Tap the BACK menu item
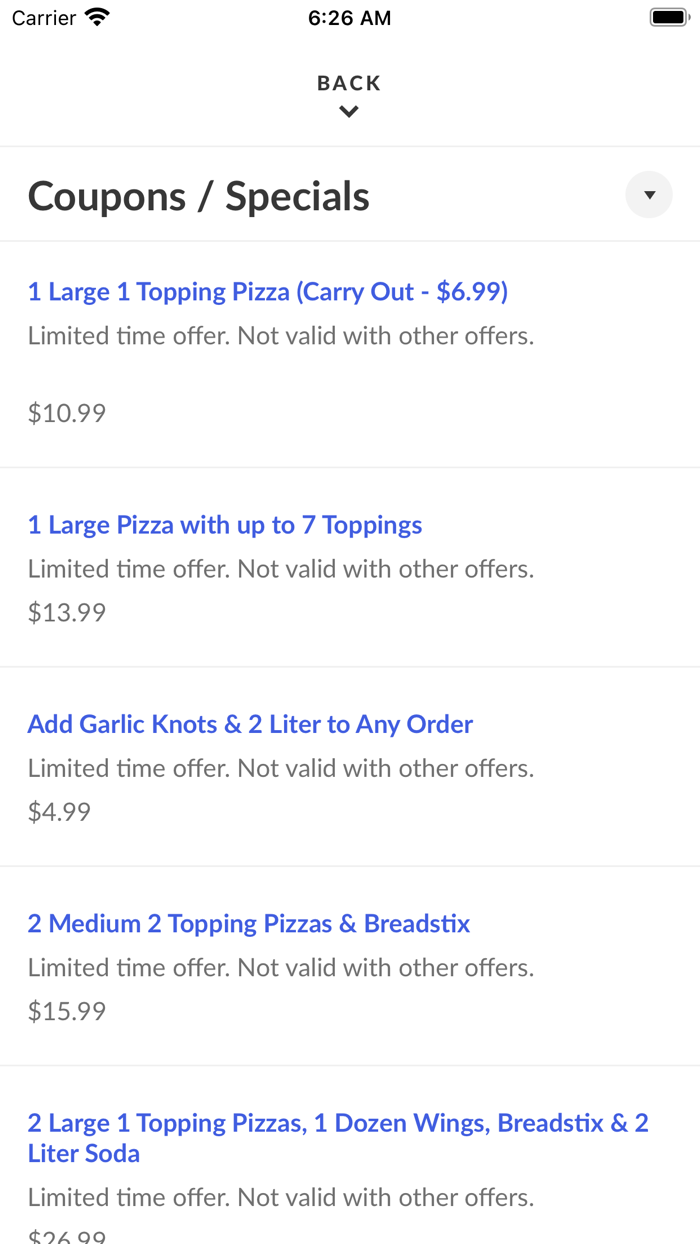Viewport: 700px width, 1244px height. point(348,83)
